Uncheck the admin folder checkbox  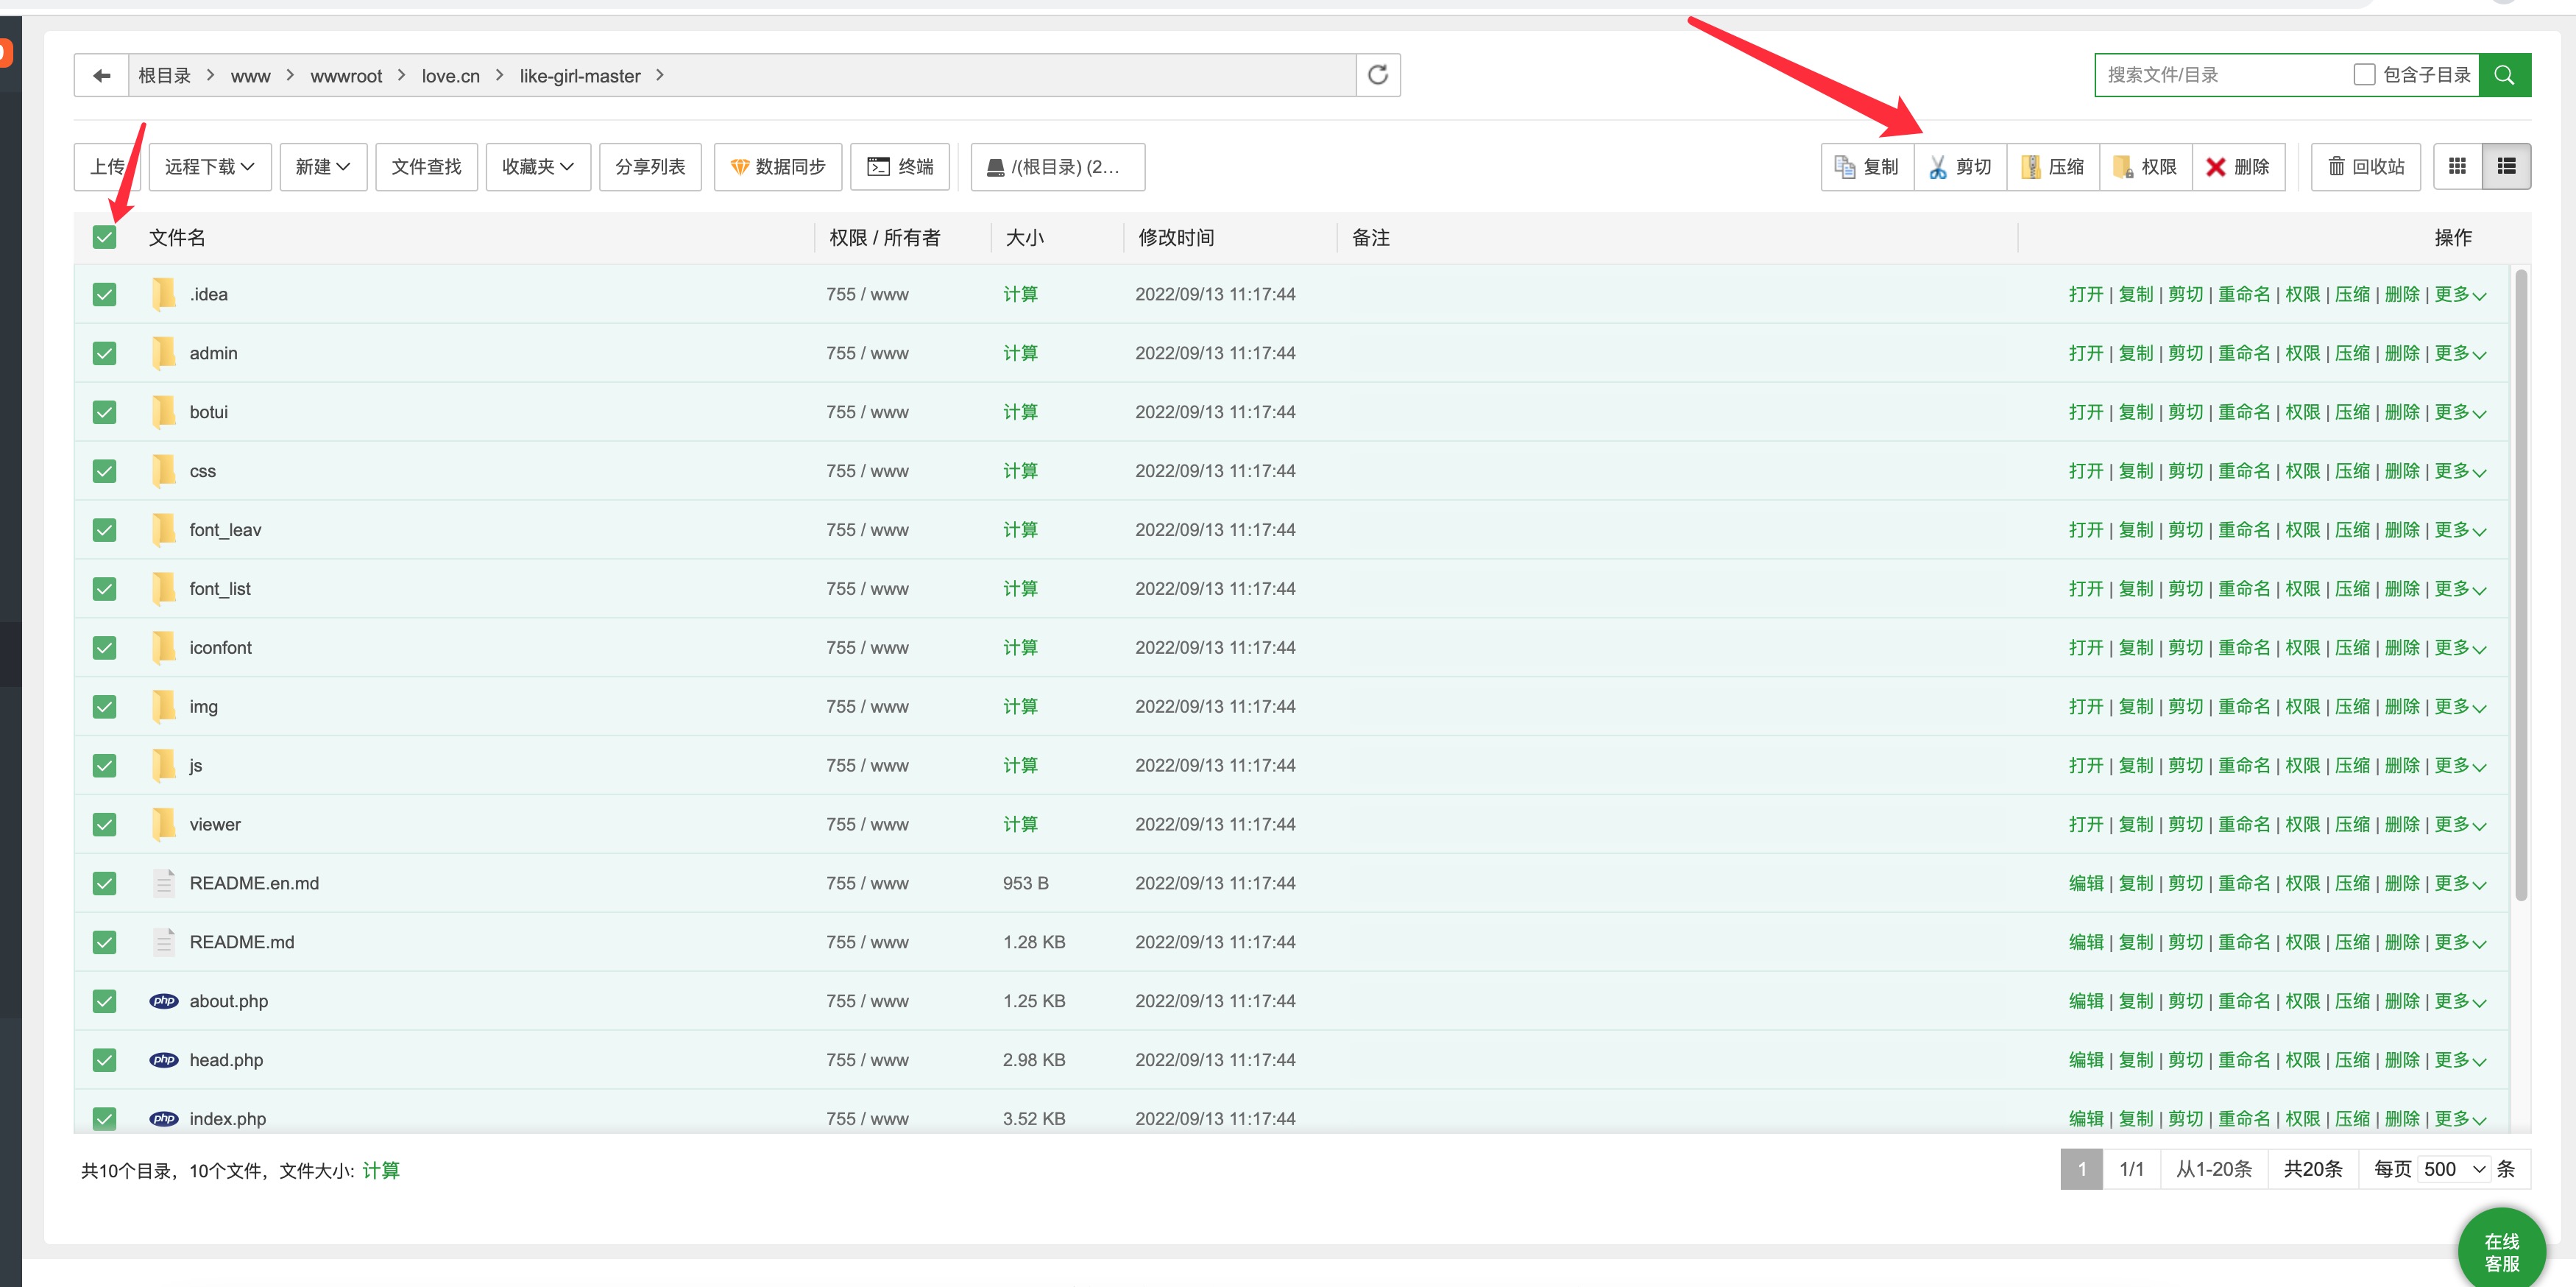104,353
